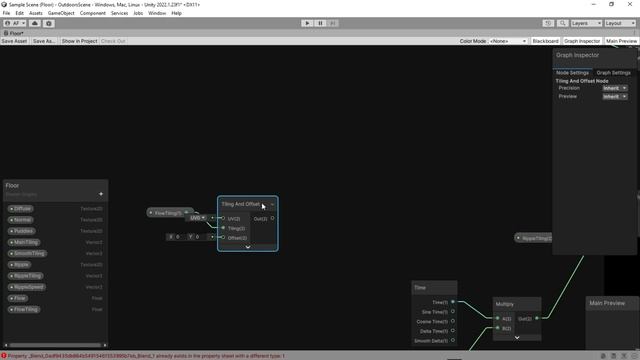Click the Delta Time(1) output port

(453, 331)
